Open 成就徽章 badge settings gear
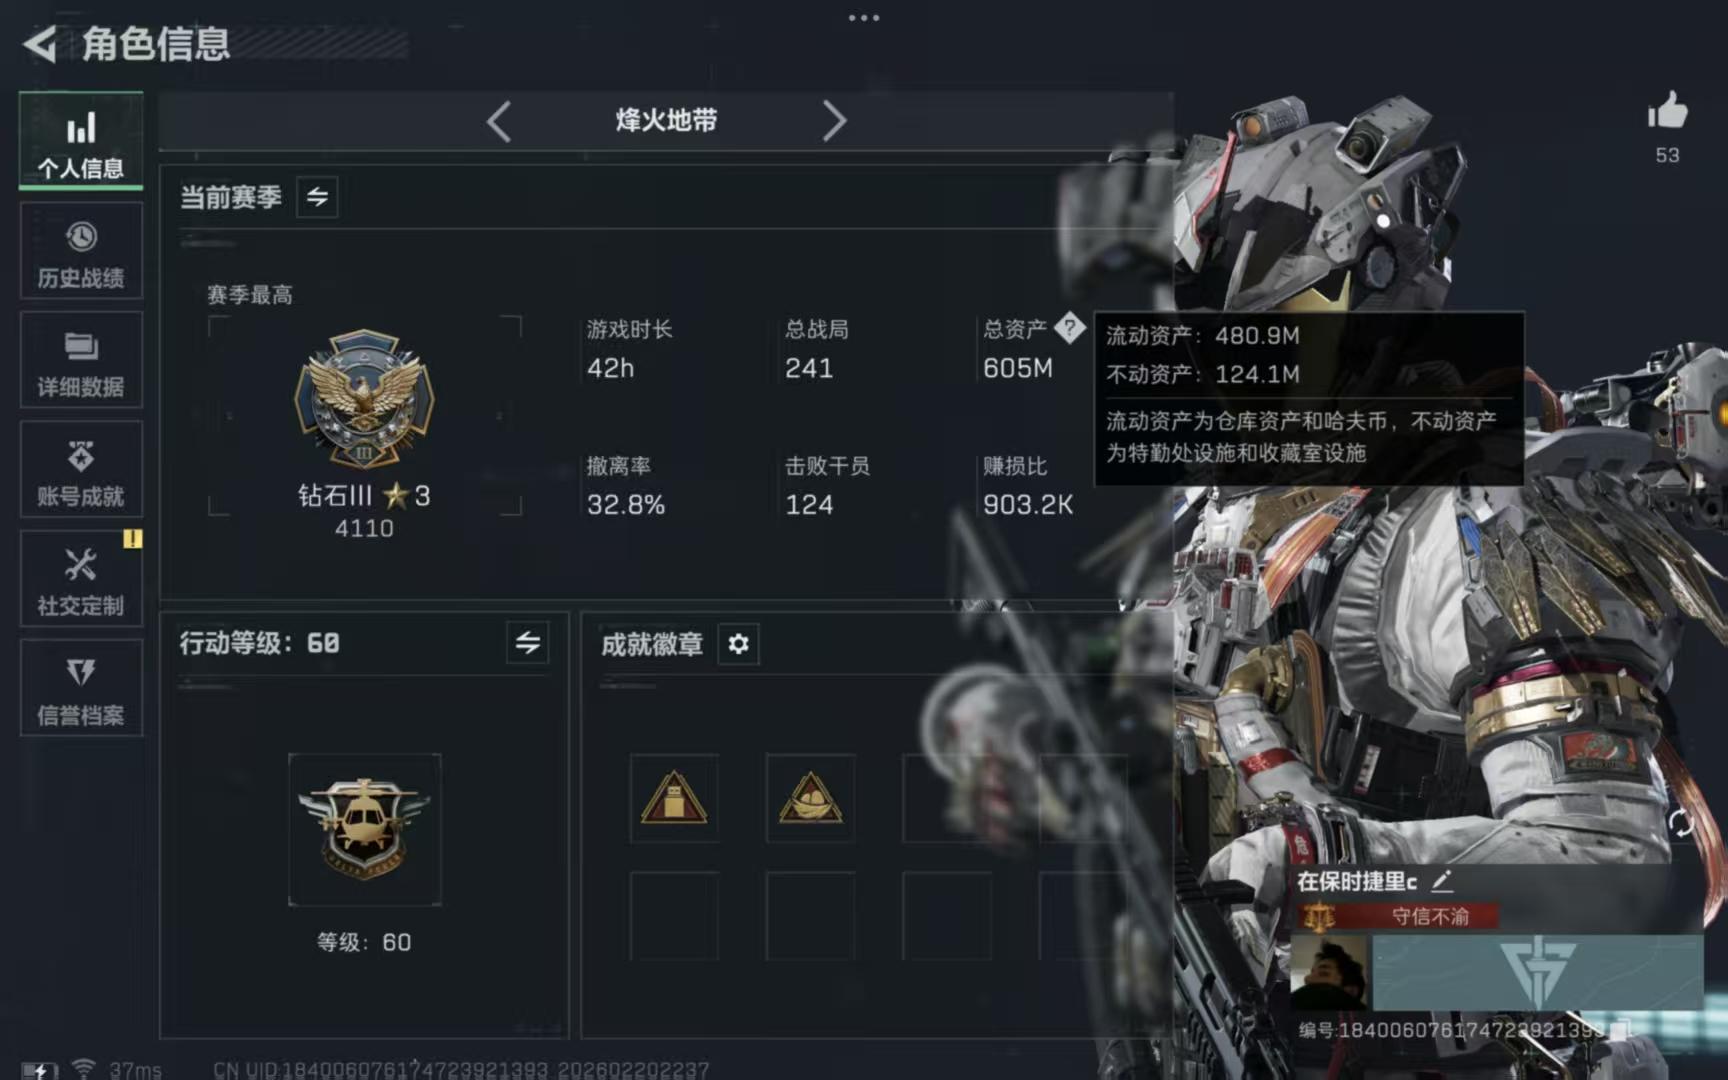1728x1080 pixels. pos(738,644)
